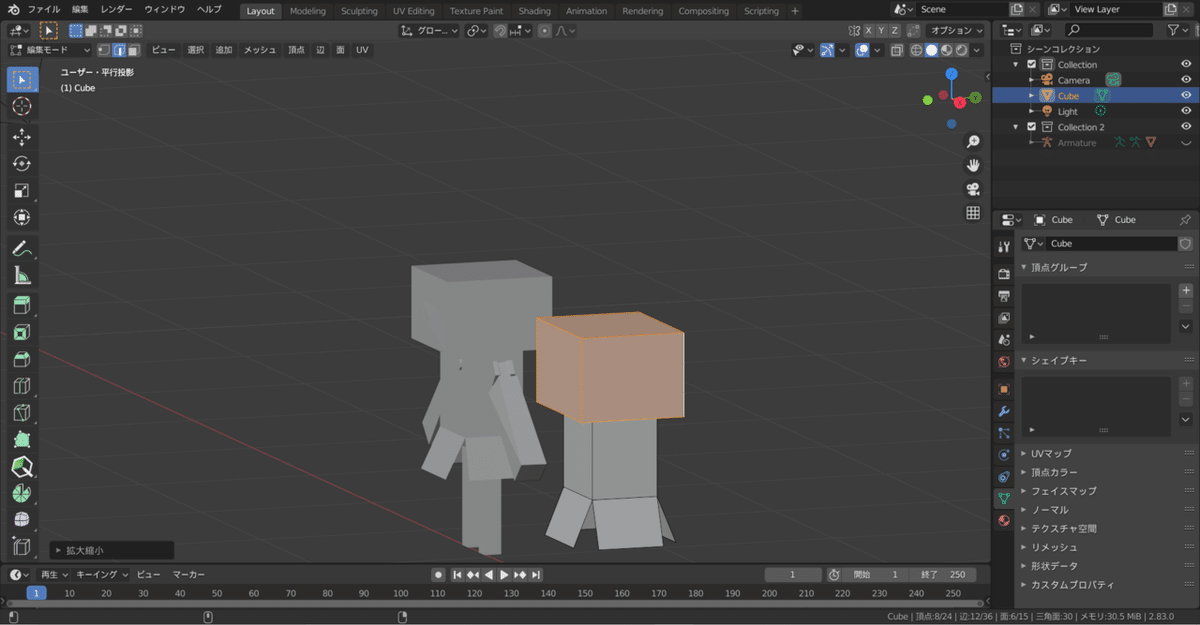Open the 頂点 menu in viewport header

(x=296, y=50)
